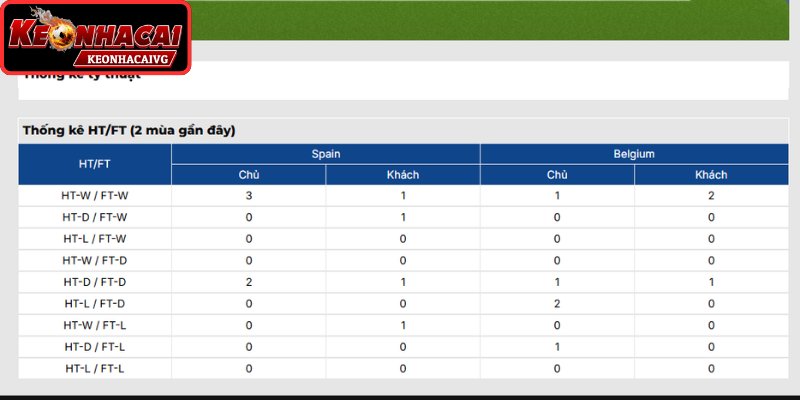The width and height of the screenshot is (800, 400).
Task: Click the HT-D / FT-D row label
Action: pyautogui.click(x=95, y=282)
